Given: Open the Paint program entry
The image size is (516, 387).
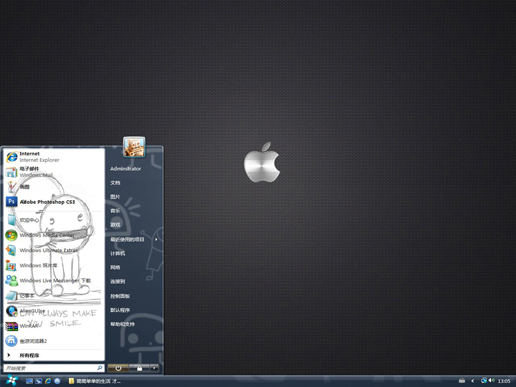Looking at the screenshot, I should tap(54, 187).
